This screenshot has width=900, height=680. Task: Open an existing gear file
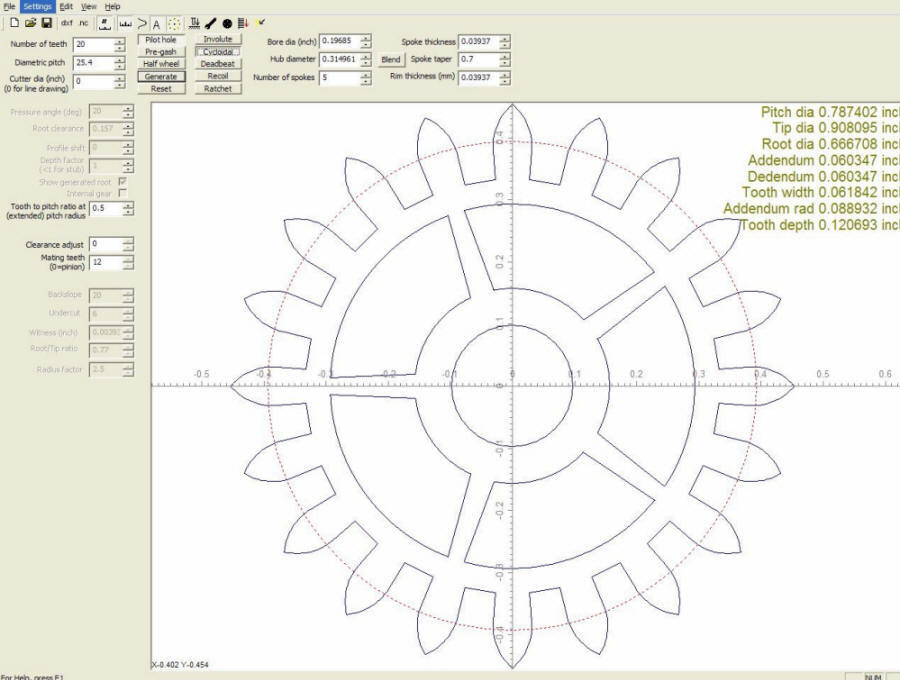coord(29,23)
